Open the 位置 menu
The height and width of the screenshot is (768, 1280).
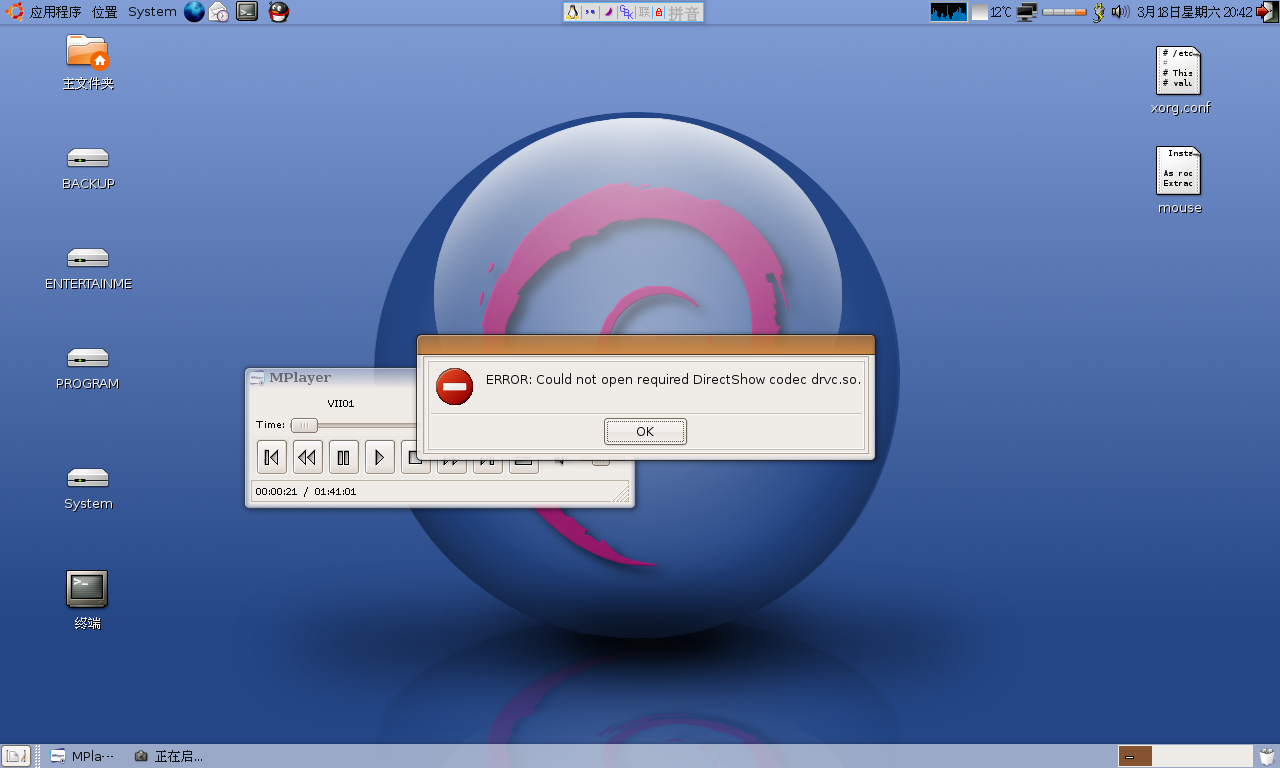click(x=105, y=12)
